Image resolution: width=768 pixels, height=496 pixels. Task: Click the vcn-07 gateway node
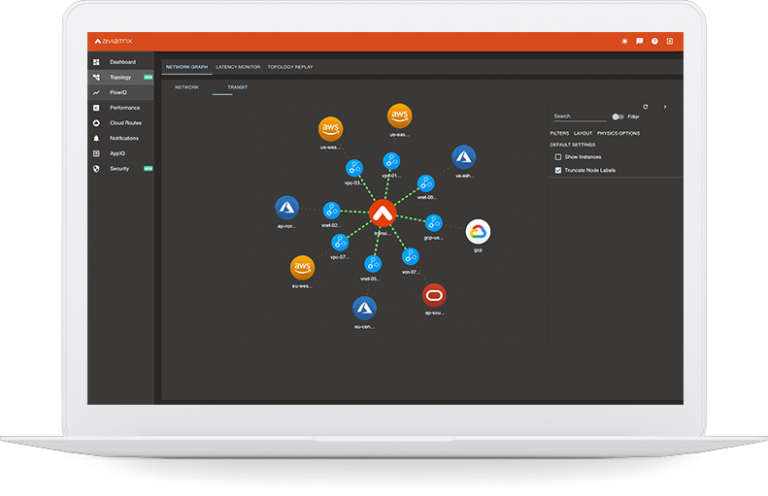coord(410,257)
